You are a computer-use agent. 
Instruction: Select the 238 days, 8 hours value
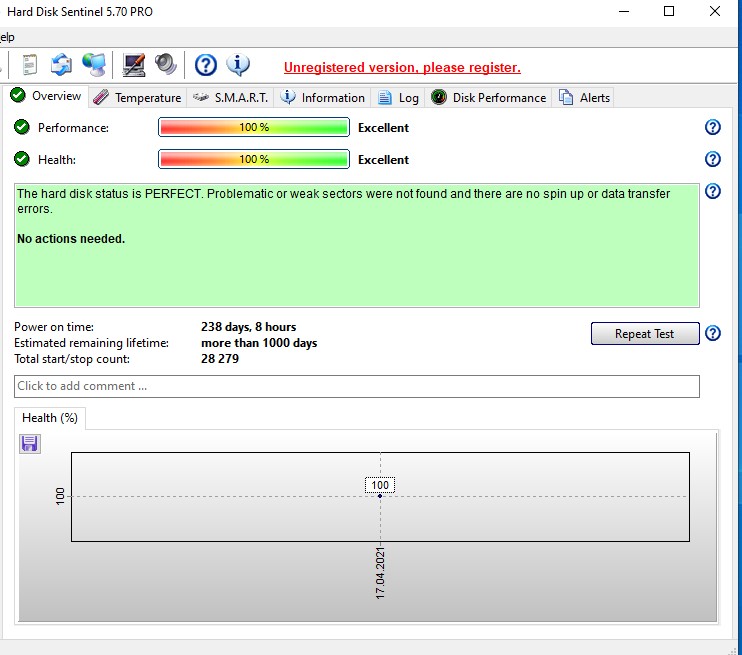[x=248, y=327]
